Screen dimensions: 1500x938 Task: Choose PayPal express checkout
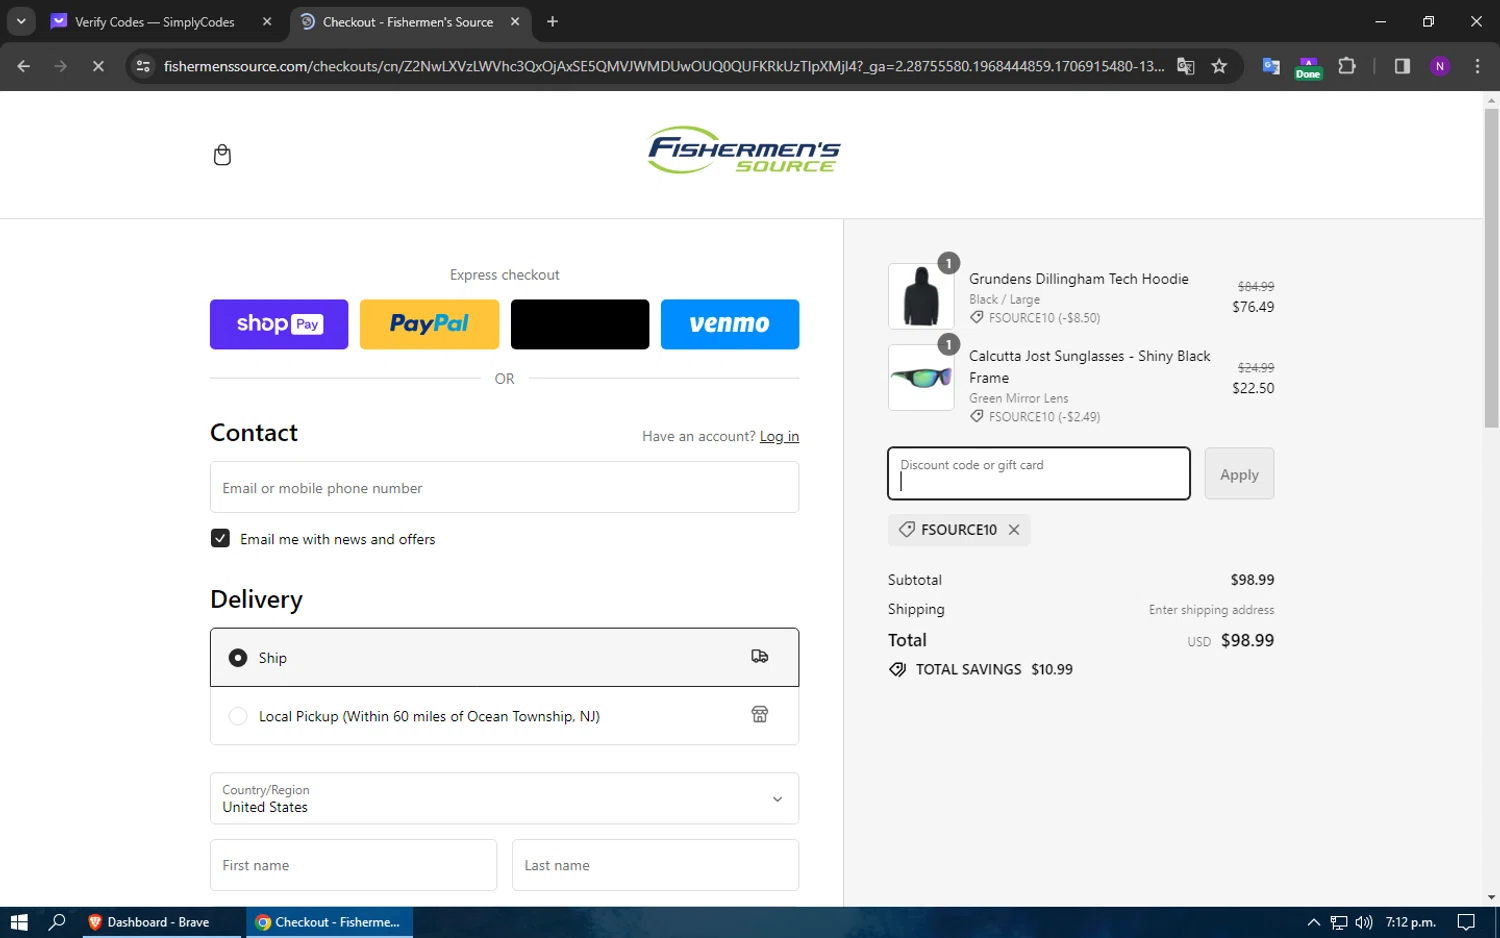click(429, 324)
